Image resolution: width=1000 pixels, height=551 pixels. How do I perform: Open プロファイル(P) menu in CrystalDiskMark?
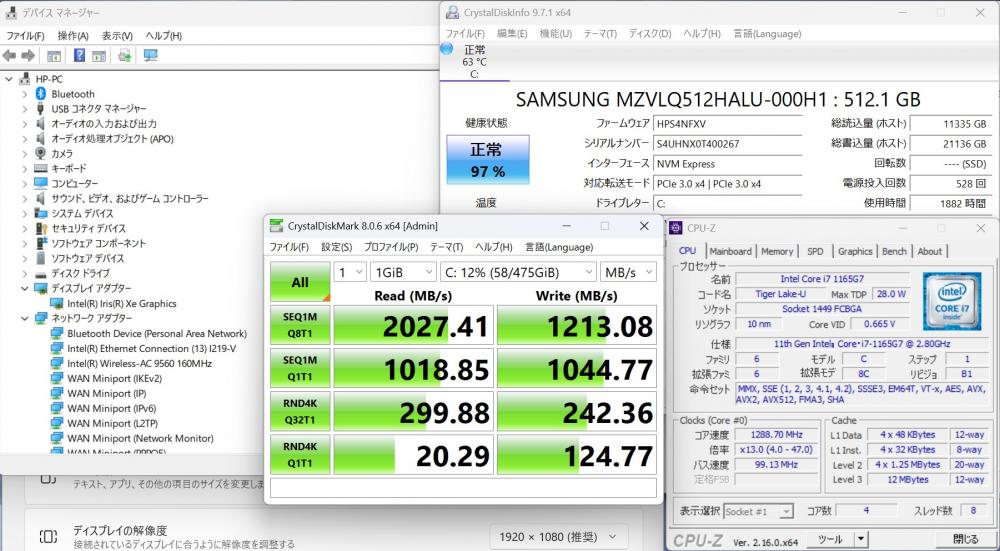pyautogui.click(x=391, y=247)
